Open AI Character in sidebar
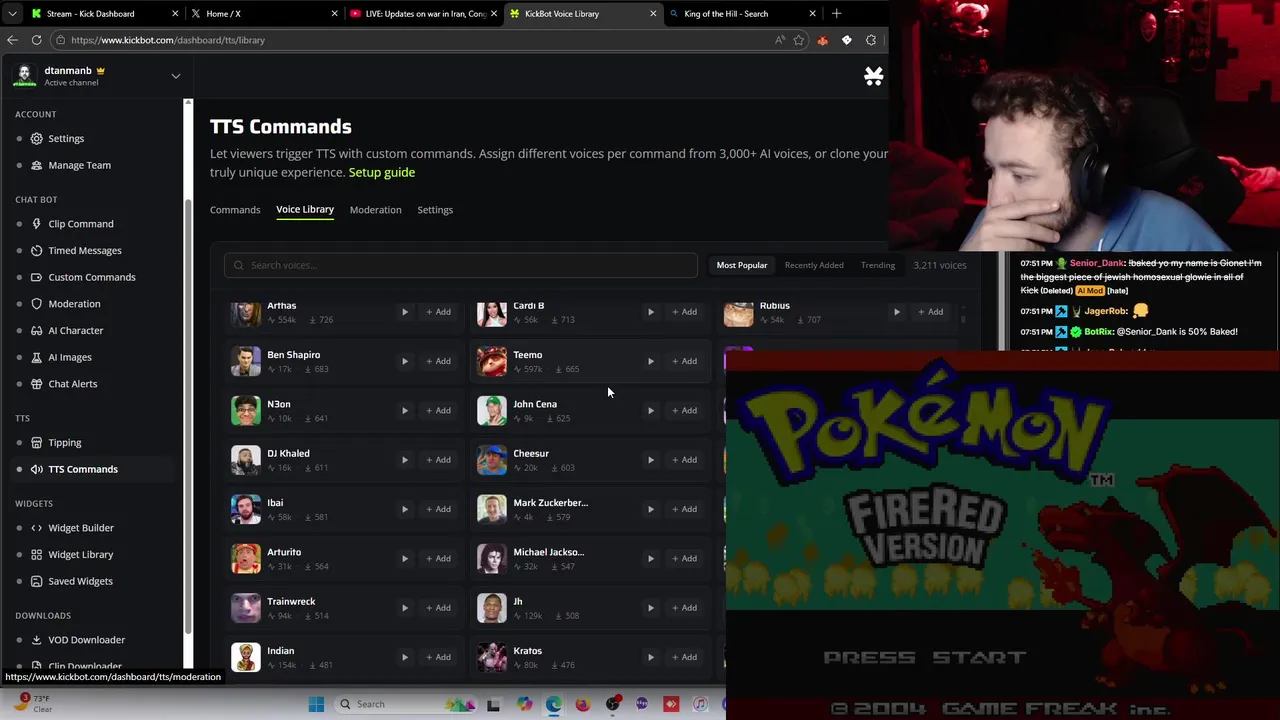The width and height of the screenshot is (1280, 720). pyautogui.click(x=76, y=331)
